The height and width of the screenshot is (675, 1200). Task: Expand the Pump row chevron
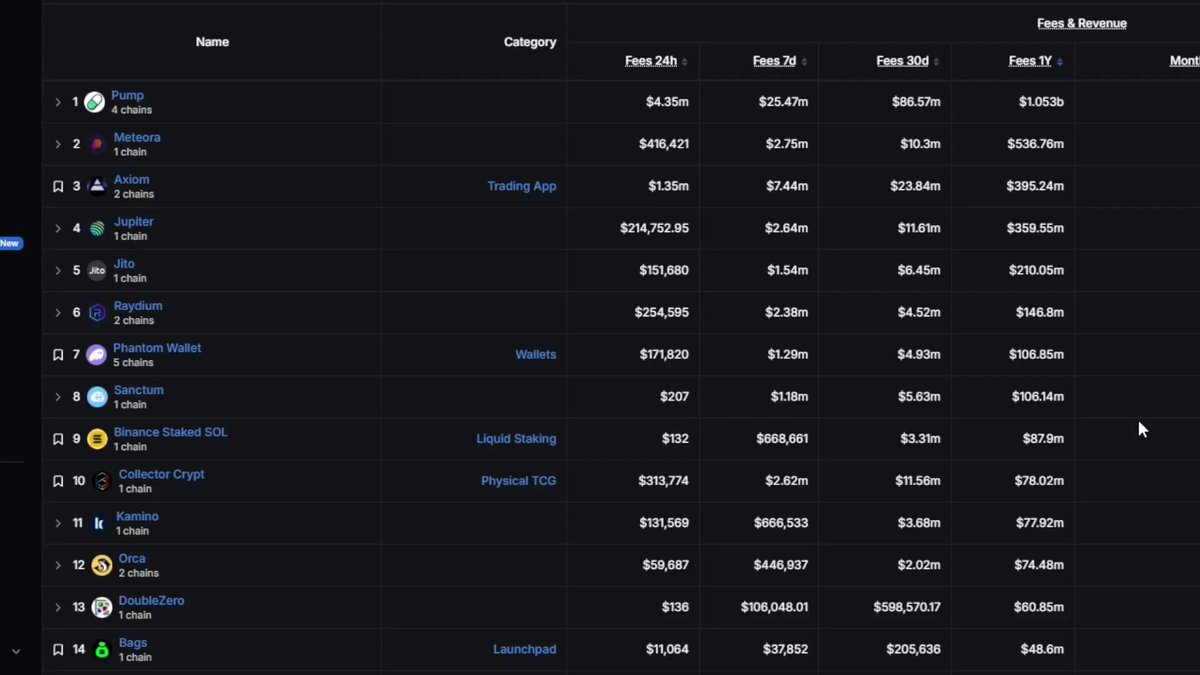pyautogui.click(x=58, y=102)
